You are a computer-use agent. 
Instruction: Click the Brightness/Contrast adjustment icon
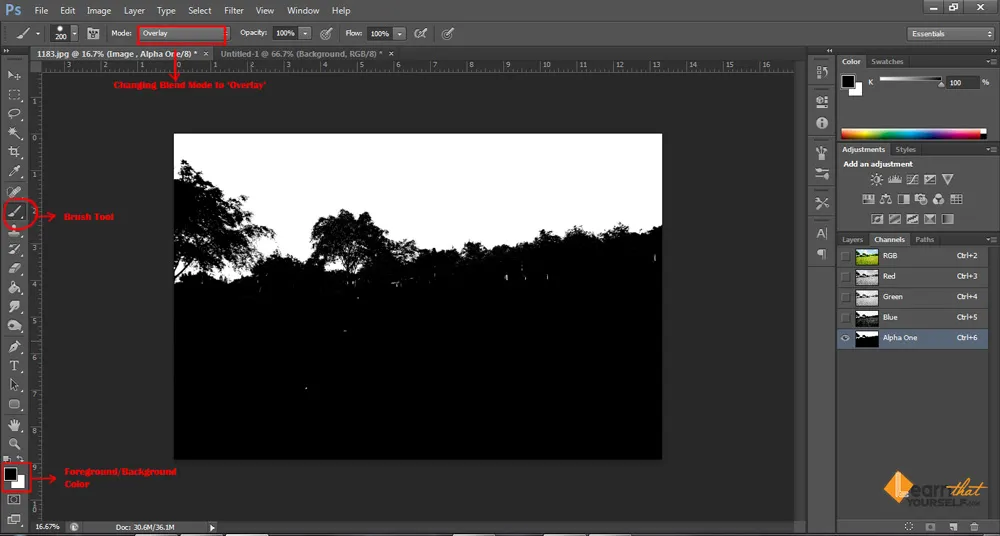pyautogui.click(x=877, y=180)
